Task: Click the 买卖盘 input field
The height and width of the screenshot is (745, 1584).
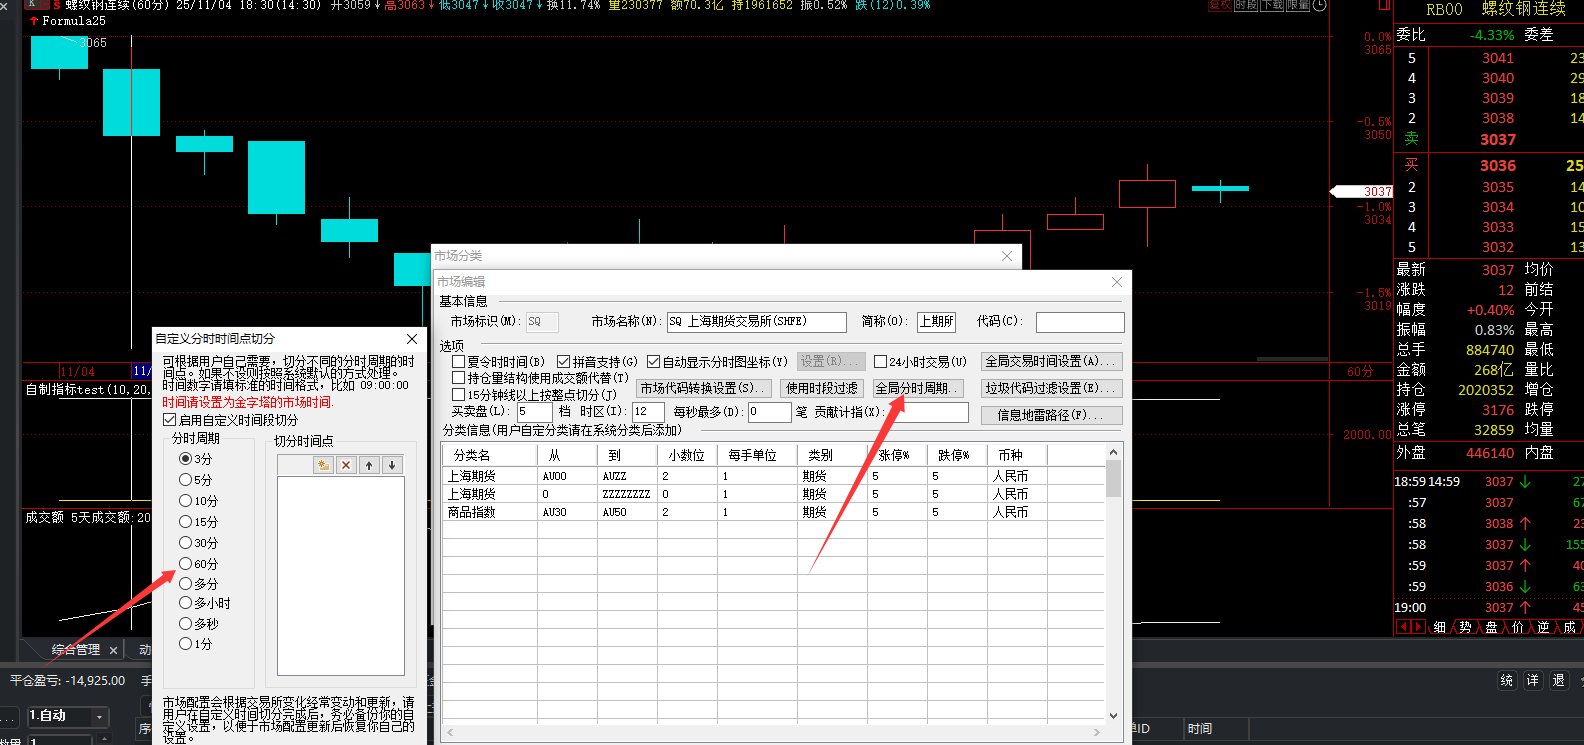Action: pos(534,412)
